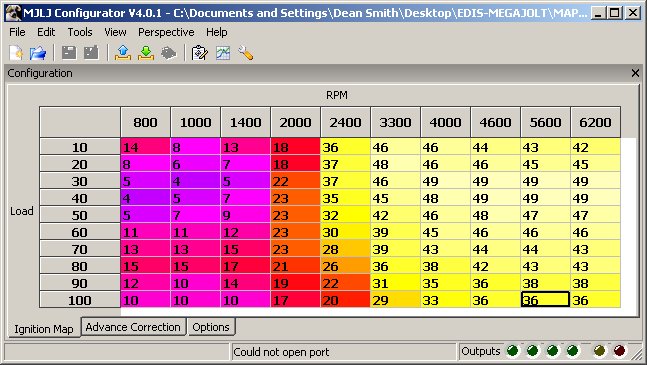Viewport: 647px width, 365px height.
Task: Select cell 14 at load 10, 800 RPM
Action: tap(145, 147)
